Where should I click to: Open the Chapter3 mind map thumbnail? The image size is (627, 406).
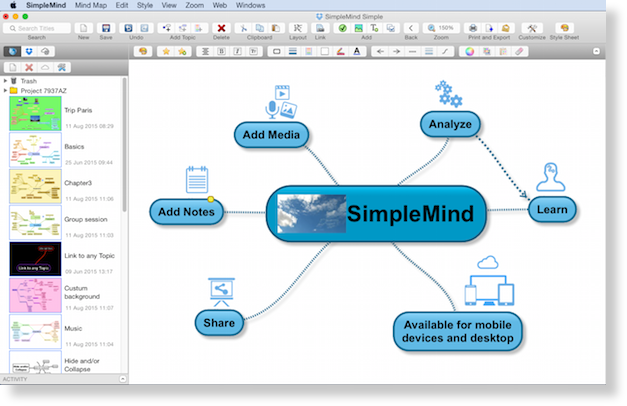click(35, 186)
